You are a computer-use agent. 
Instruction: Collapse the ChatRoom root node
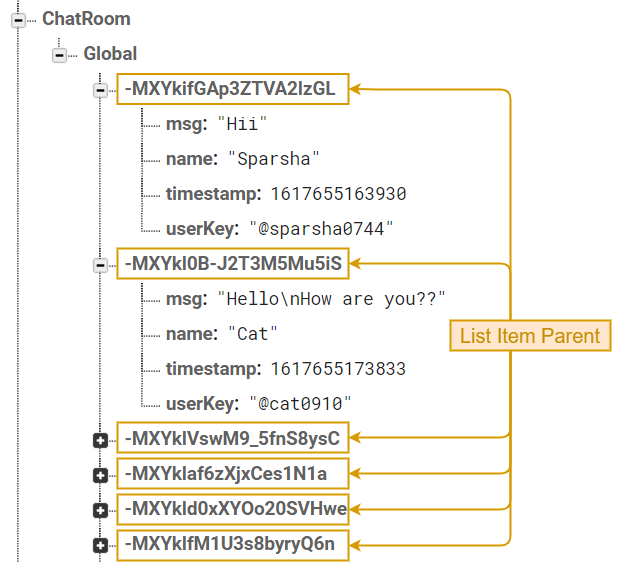18,19
